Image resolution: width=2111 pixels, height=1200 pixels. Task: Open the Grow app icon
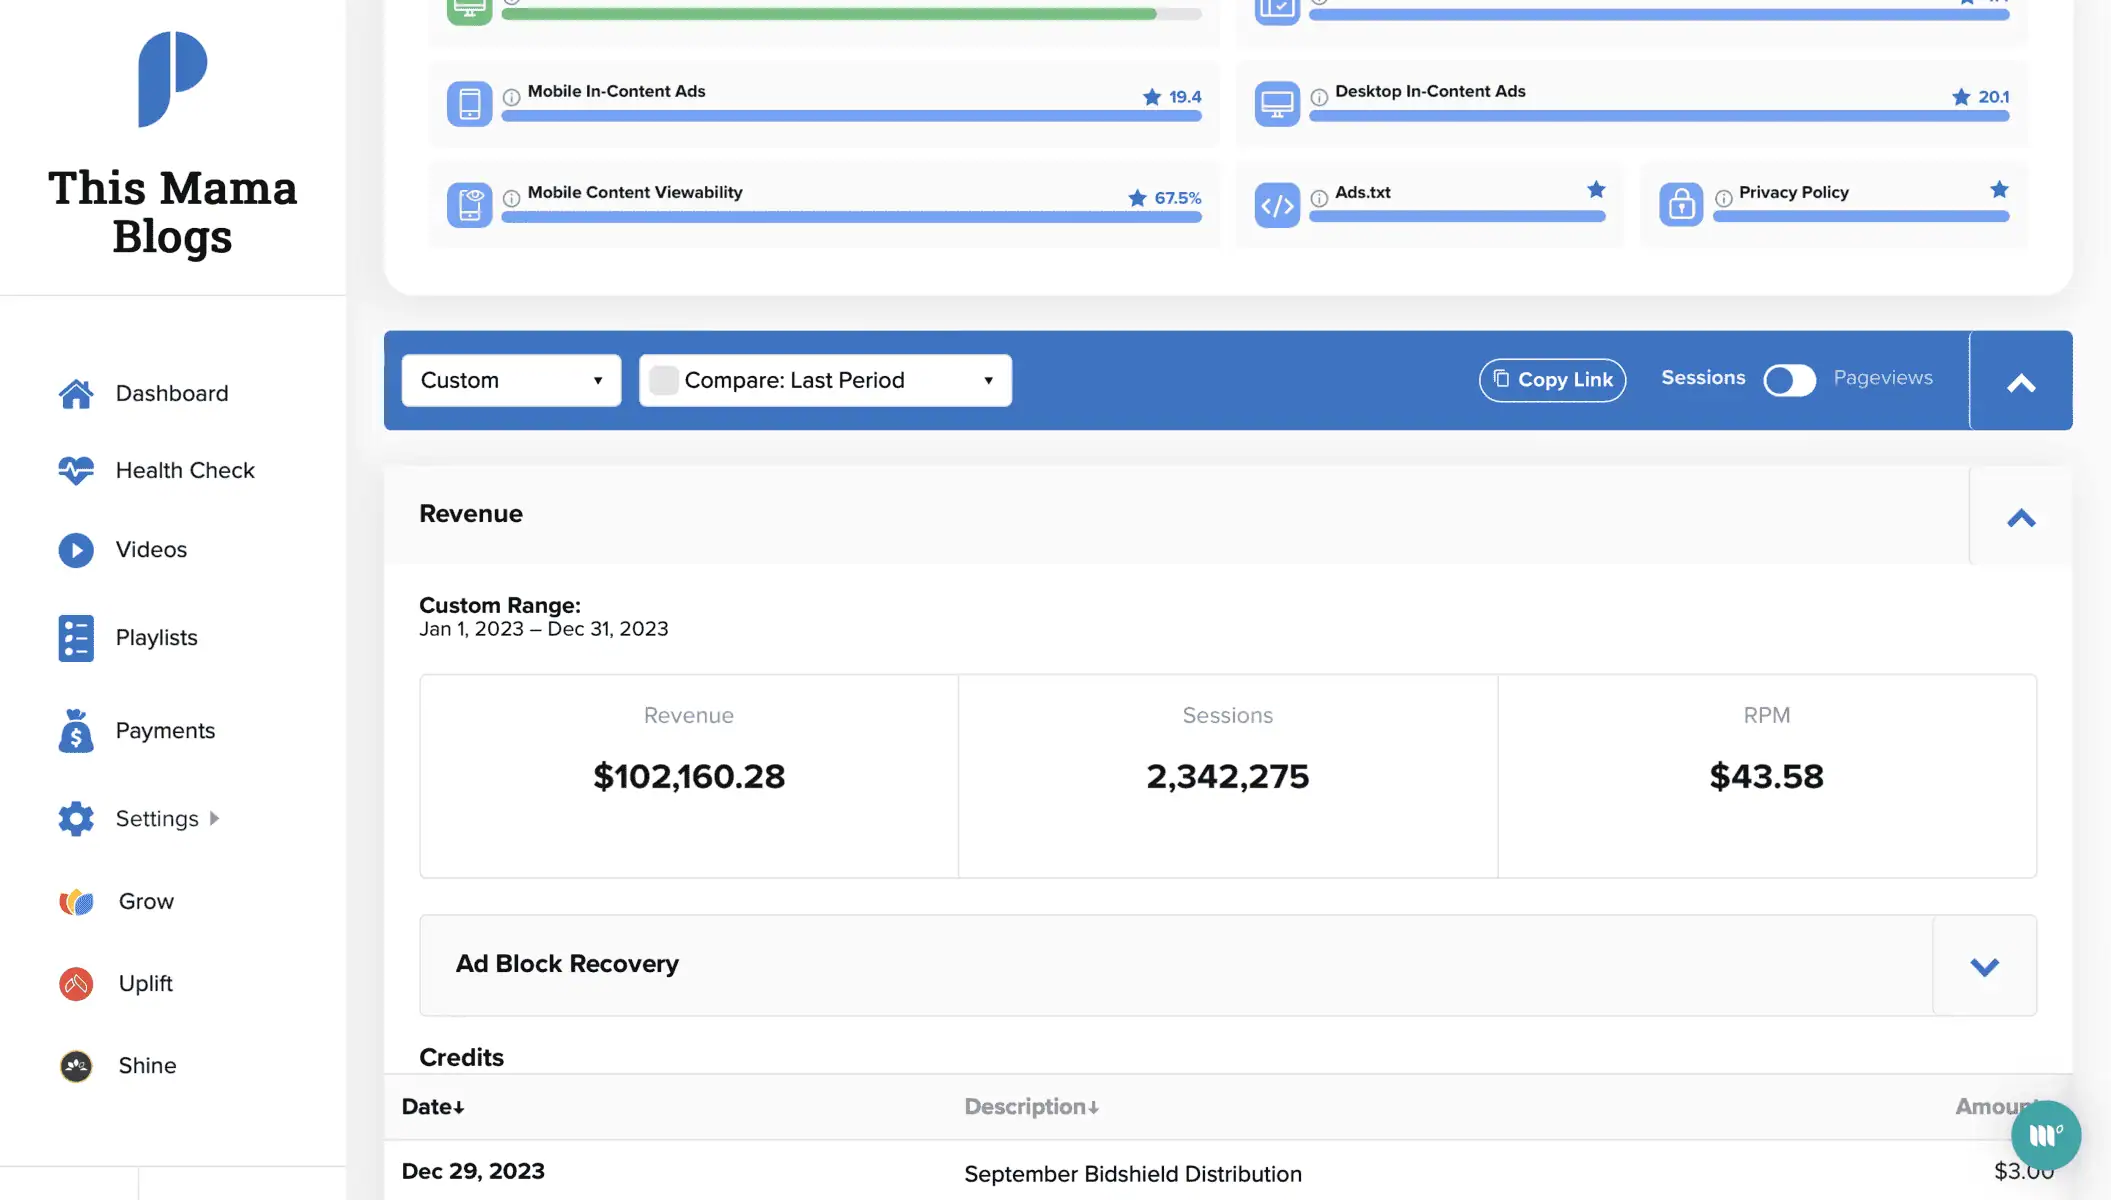click(76, 902)
